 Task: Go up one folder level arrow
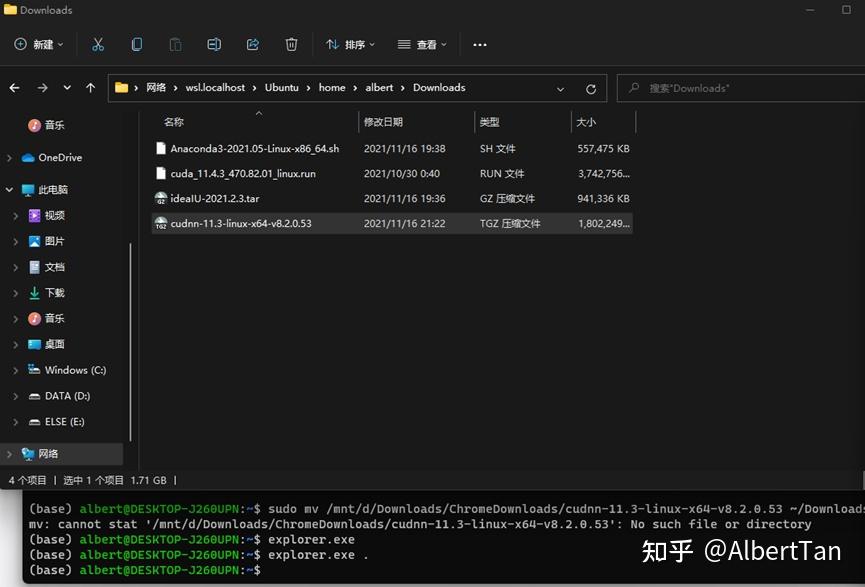(90, 88)
